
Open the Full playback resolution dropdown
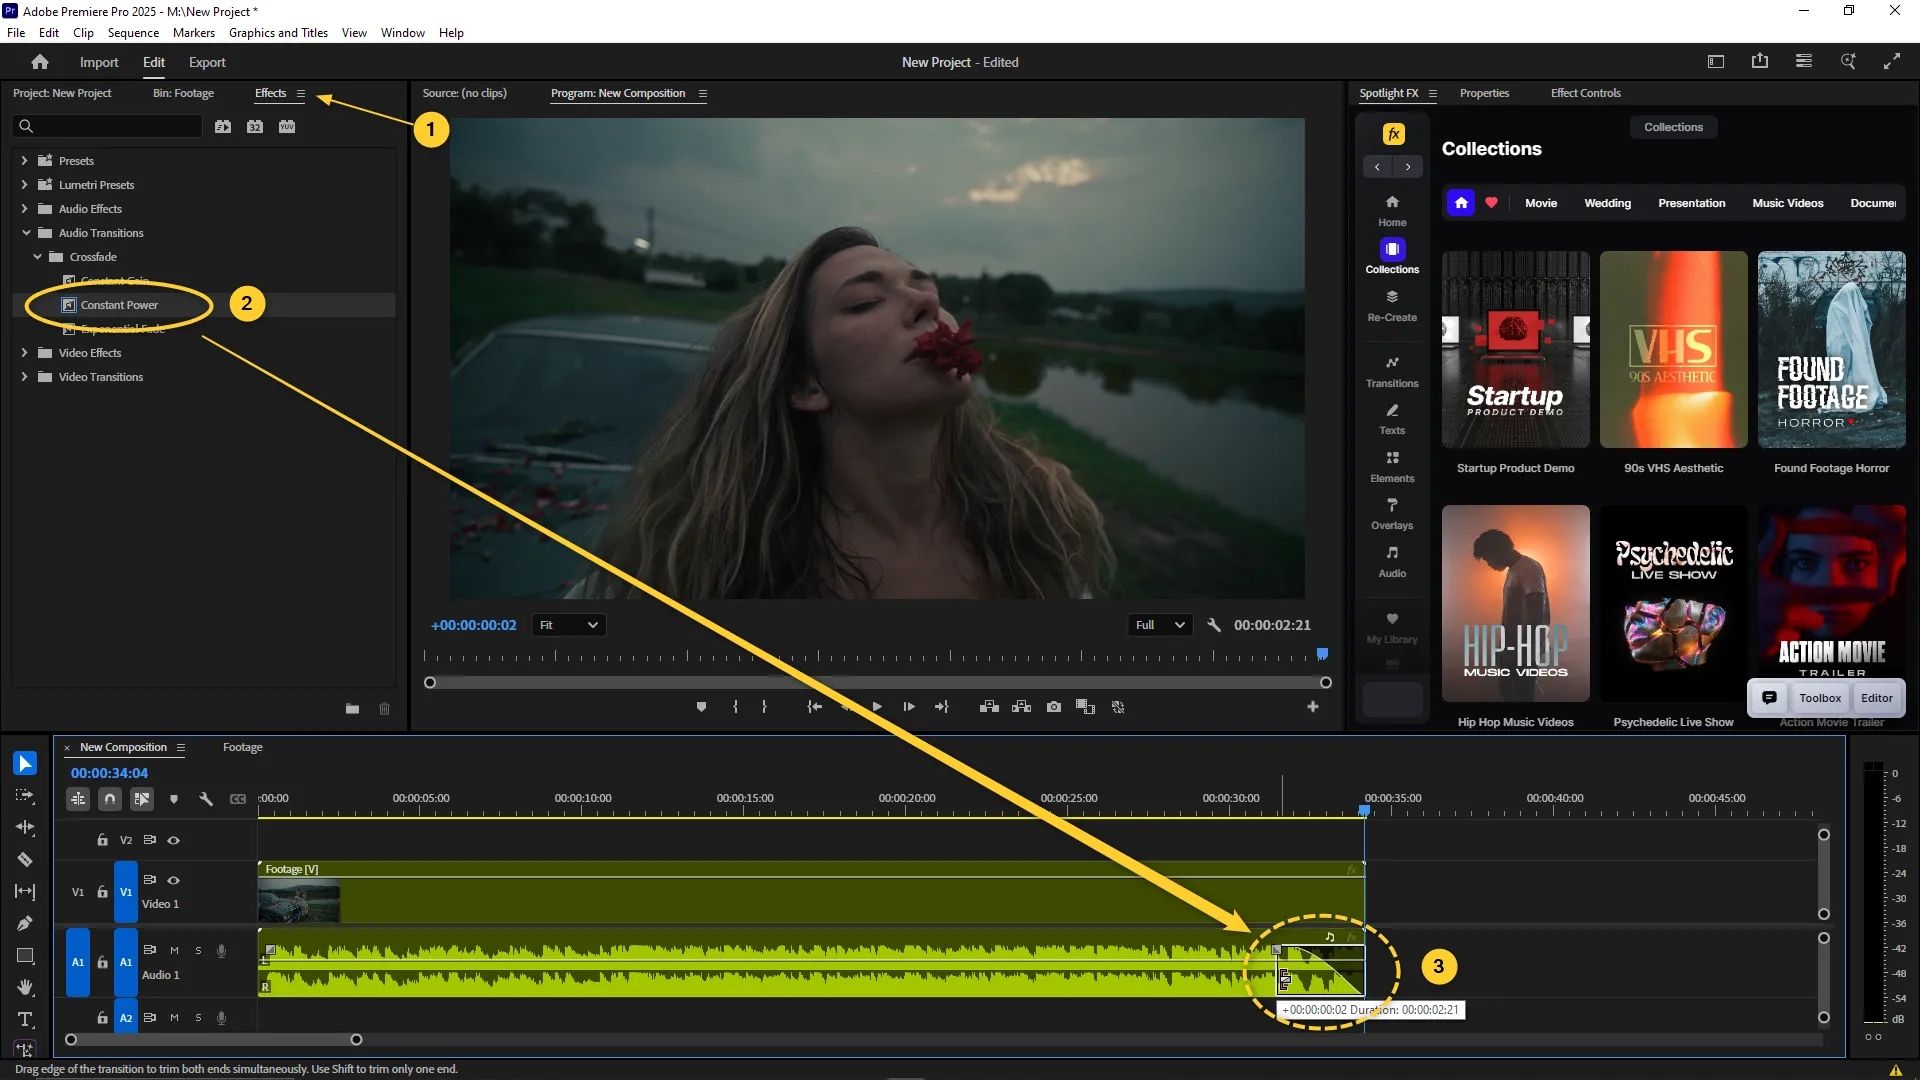coord(1160,625)
